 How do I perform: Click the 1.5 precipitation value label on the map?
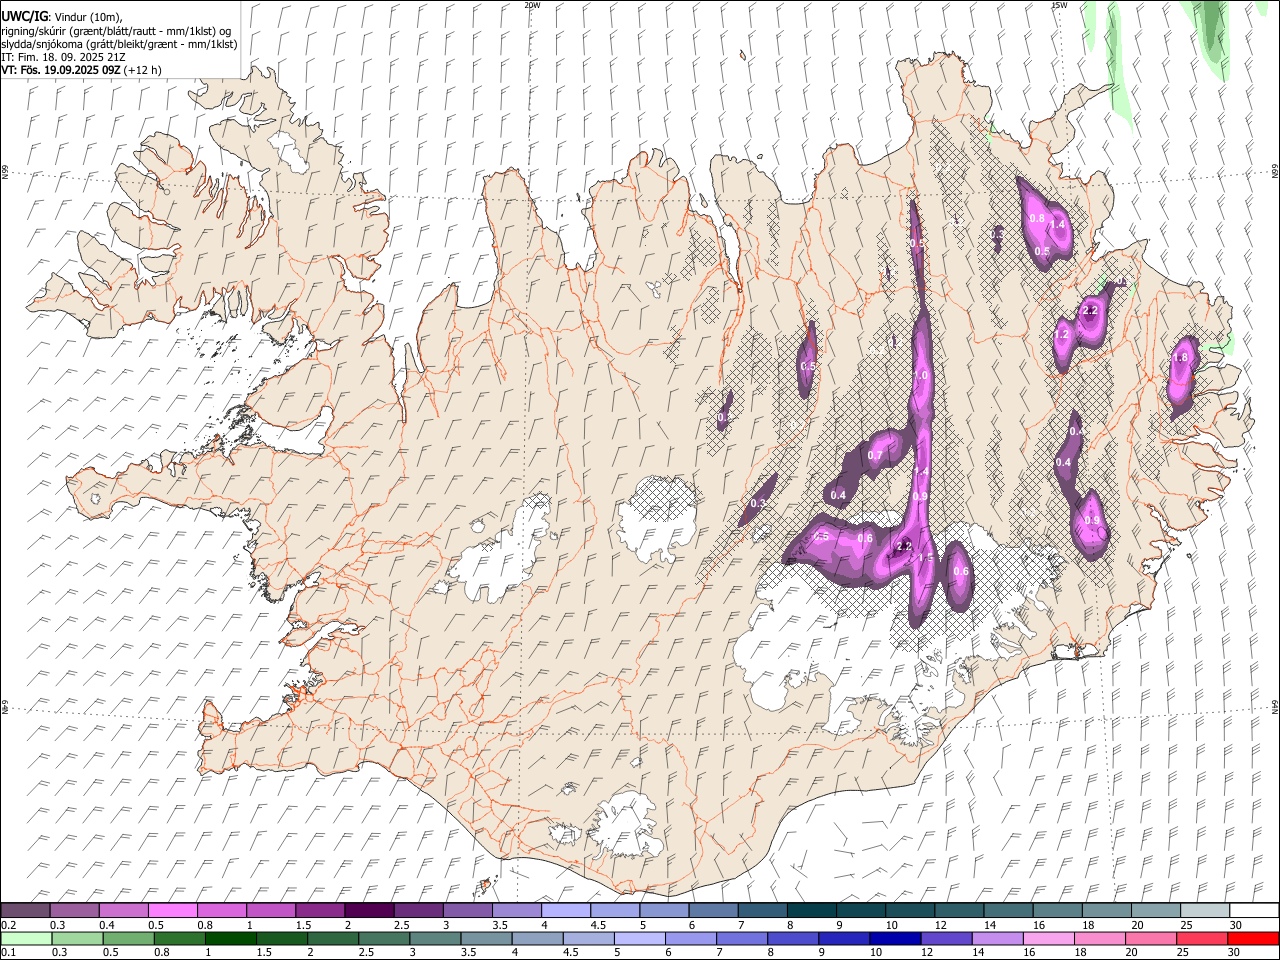click(x=926, y=559)
